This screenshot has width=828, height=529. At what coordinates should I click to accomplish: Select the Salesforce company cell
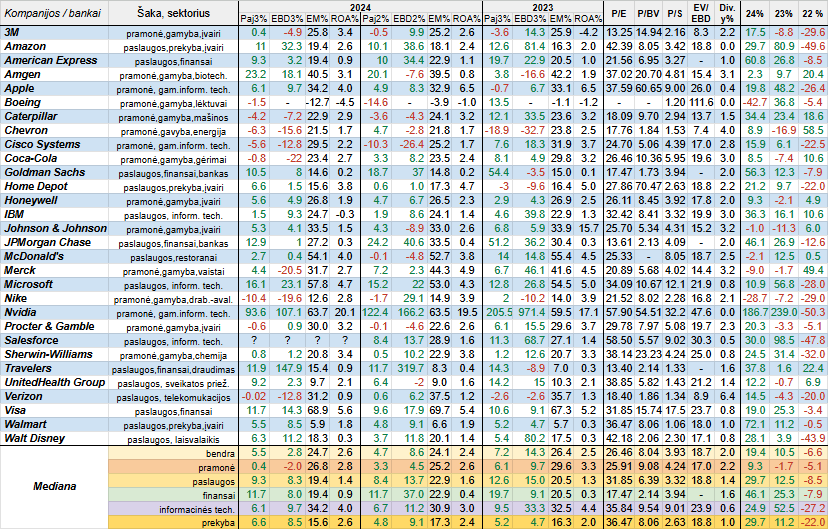54,341
